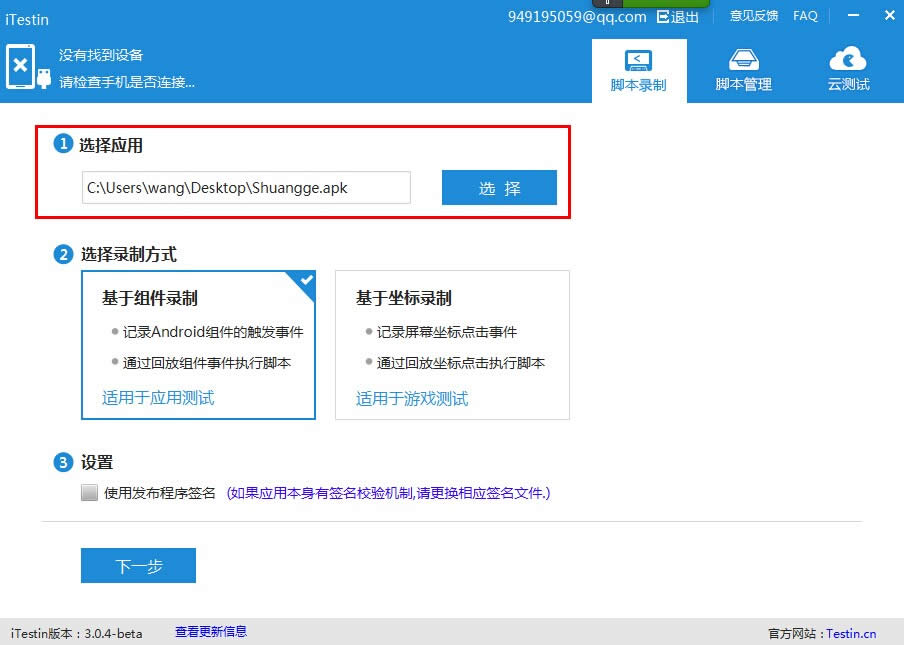Click the 请检查手机是否连接 message
Image resolution: width=904 pixels, height=645 pixels.
click(127, 82)
